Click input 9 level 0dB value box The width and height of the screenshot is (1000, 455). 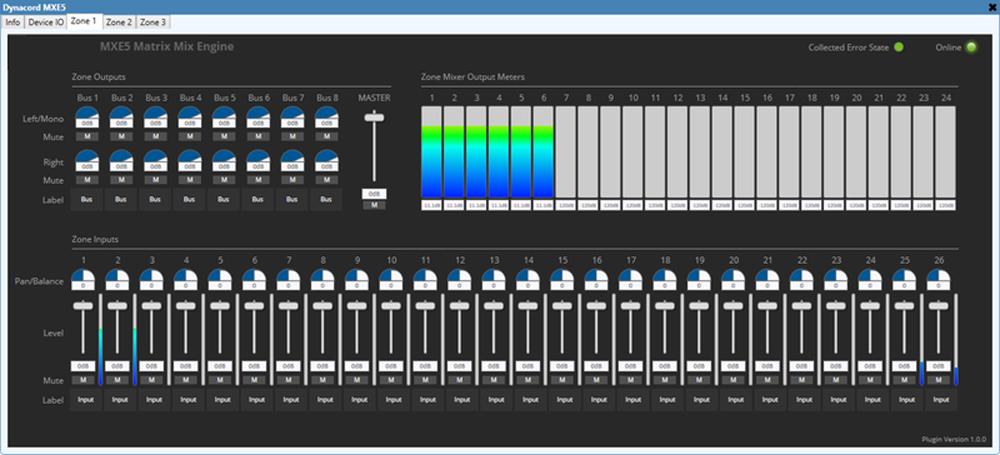(x=357, y=366)
